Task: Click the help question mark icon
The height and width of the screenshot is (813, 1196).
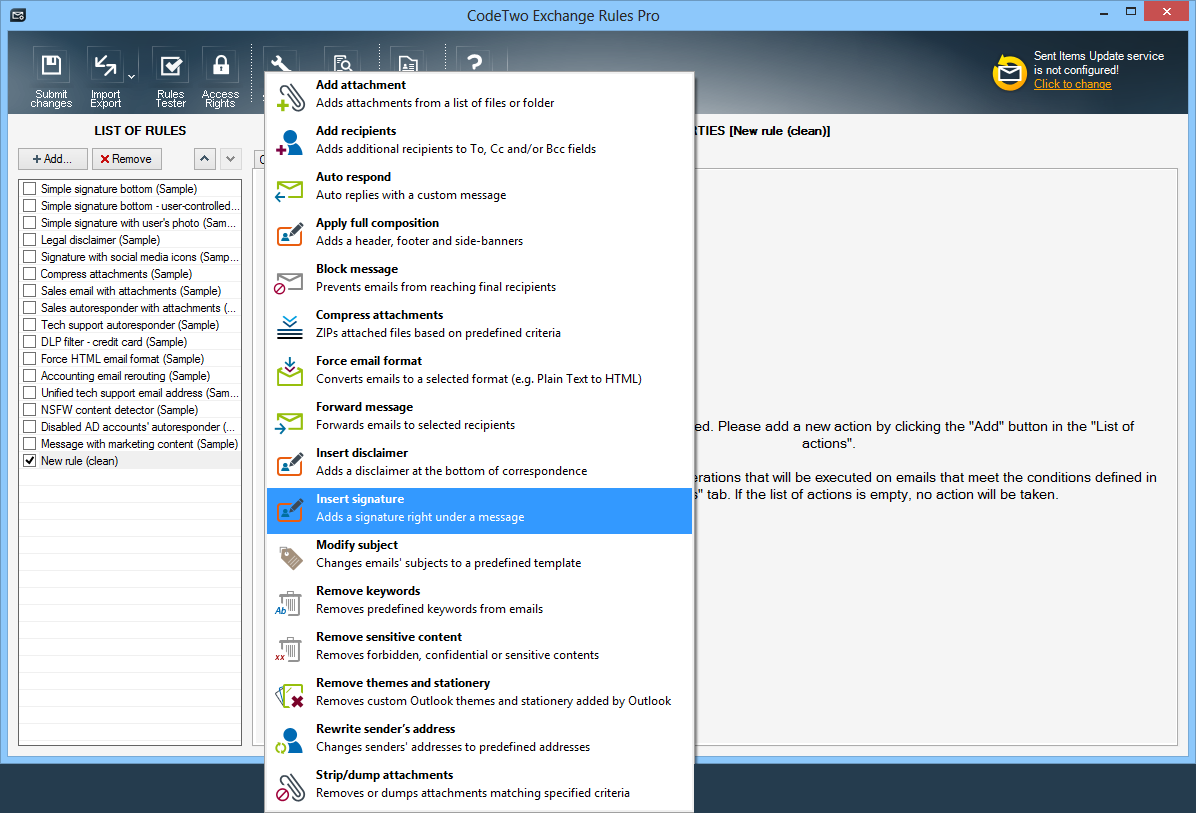Action: point(474,62)
